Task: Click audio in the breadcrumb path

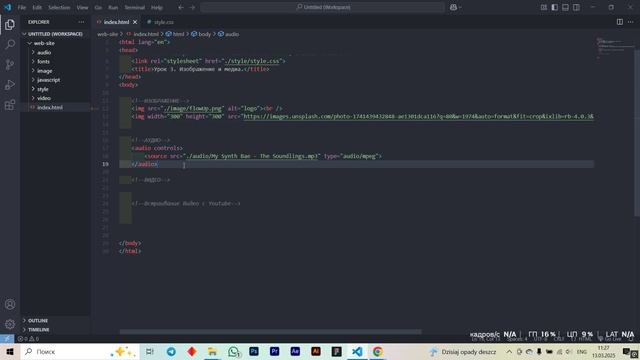Action: (x=232, y=34)
